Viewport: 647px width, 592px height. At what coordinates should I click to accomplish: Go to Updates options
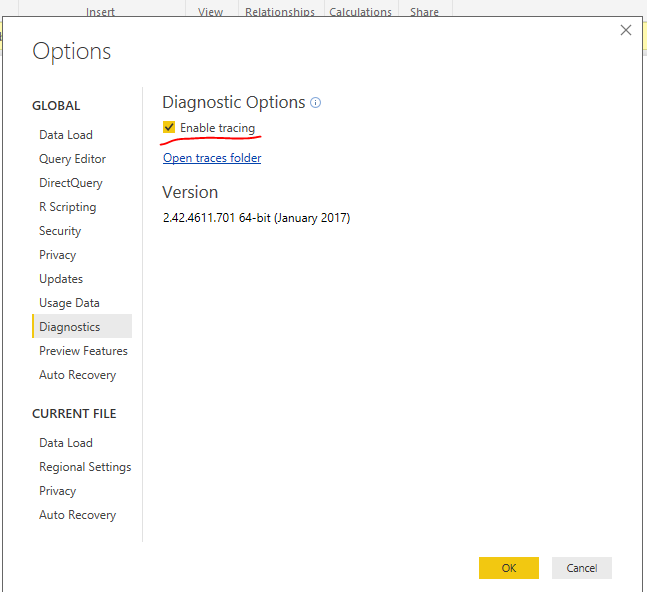[x=61, y=279]
